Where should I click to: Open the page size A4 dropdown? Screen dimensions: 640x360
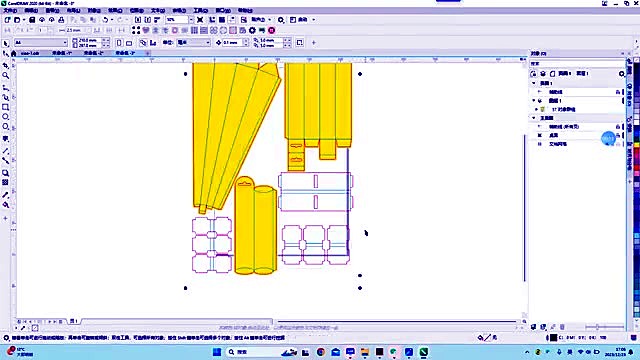coord(65,42)
